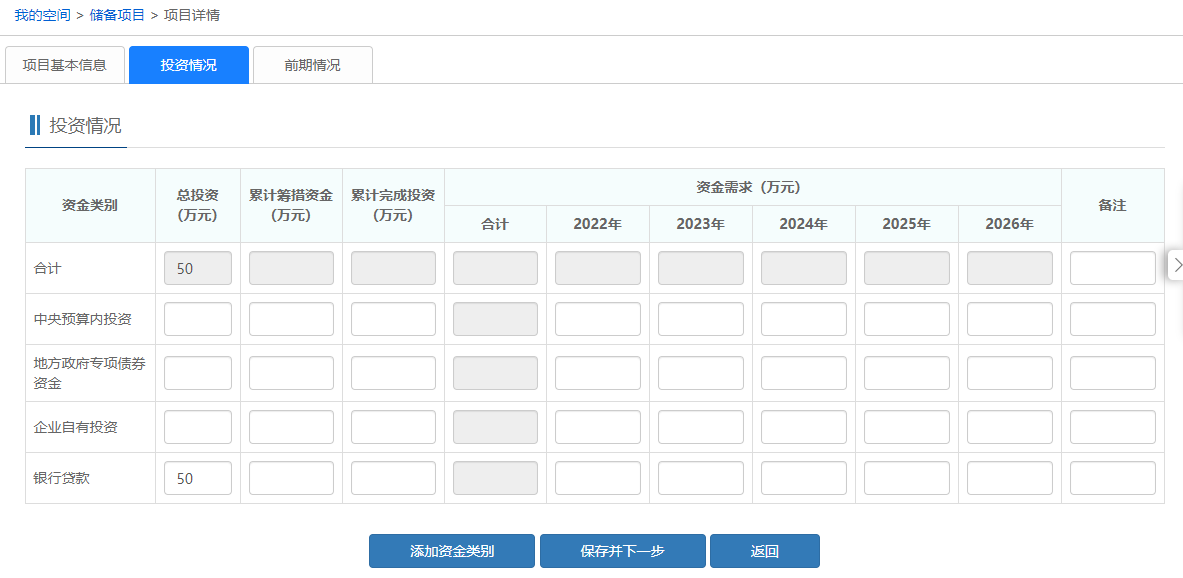Select 中央预算内投资 2024年 input
This screenshot has width=1183, height=578.
tap(803, 319)
